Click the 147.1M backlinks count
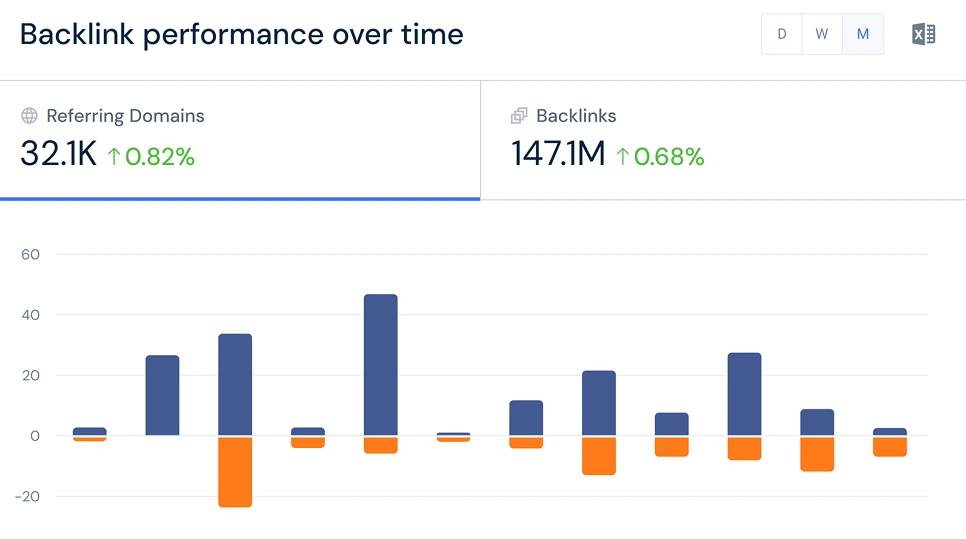The height and width of the screenshot is (539, 966). 558,155
